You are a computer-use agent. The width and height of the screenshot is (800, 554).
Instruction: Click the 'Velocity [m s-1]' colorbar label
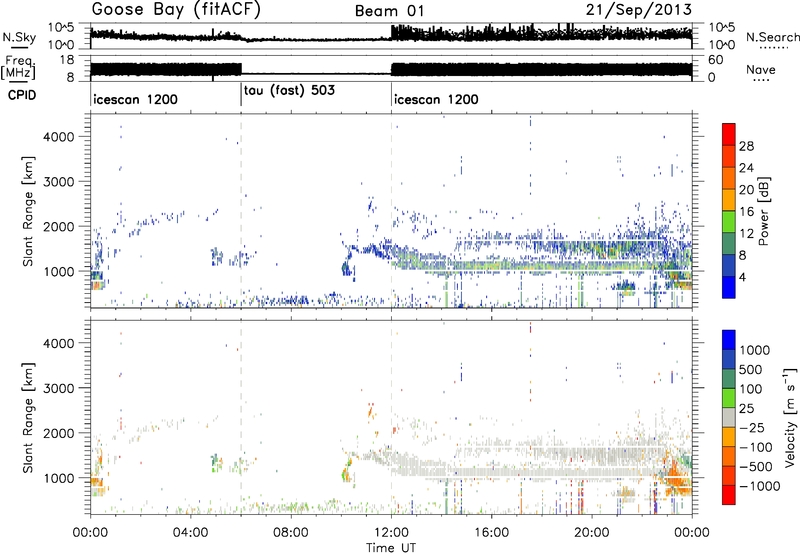(x=790, y=417)
